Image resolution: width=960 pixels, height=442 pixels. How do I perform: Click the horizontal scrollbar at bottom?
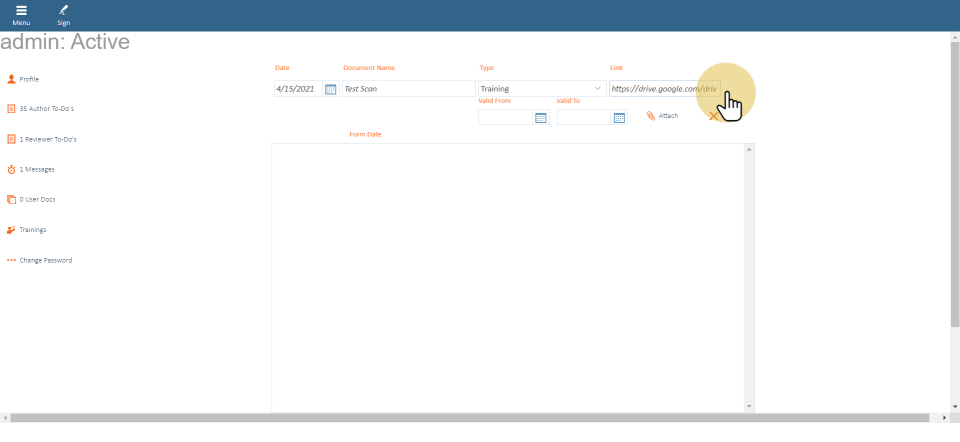tap(470, 417)
